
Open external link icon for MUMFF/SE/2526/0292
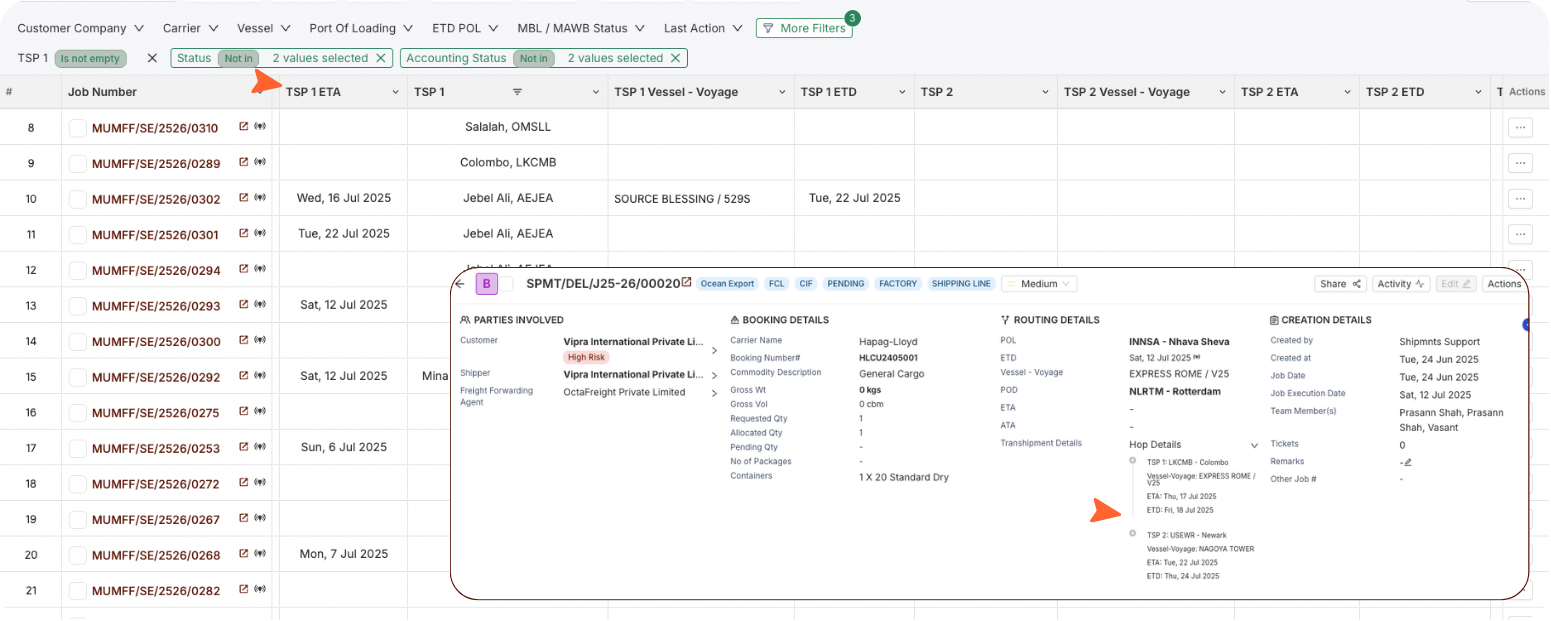(243, 377)
